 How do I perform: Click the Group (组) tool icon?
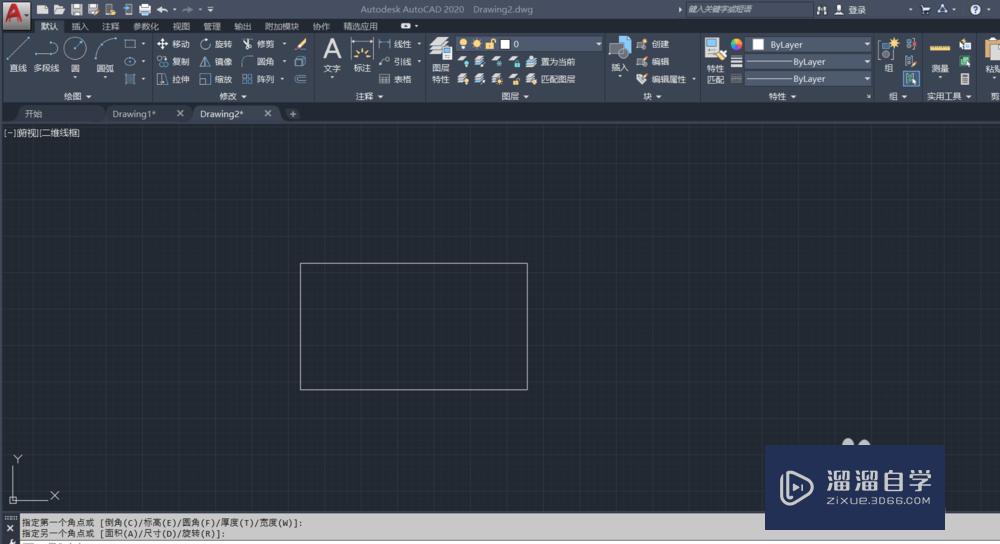888,55
